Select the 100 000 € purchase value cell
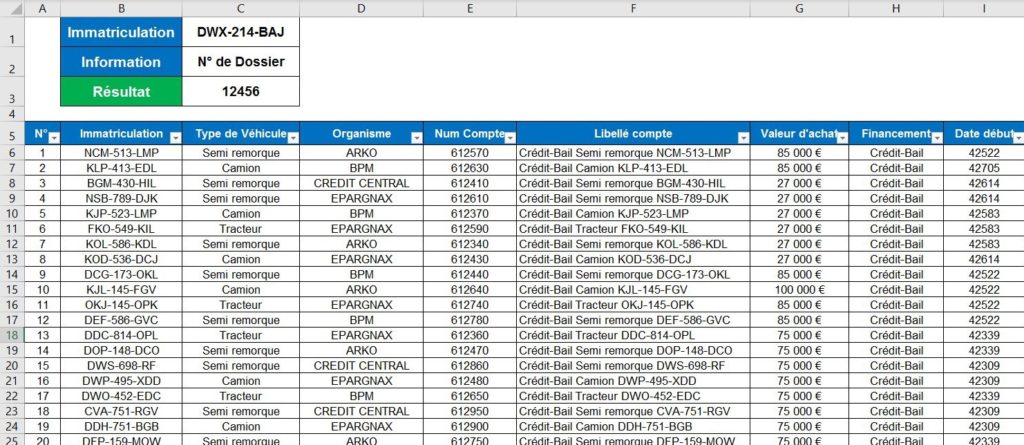This screenshot has width=1024, height=445. pyautogui.click(x=798, y=290)
